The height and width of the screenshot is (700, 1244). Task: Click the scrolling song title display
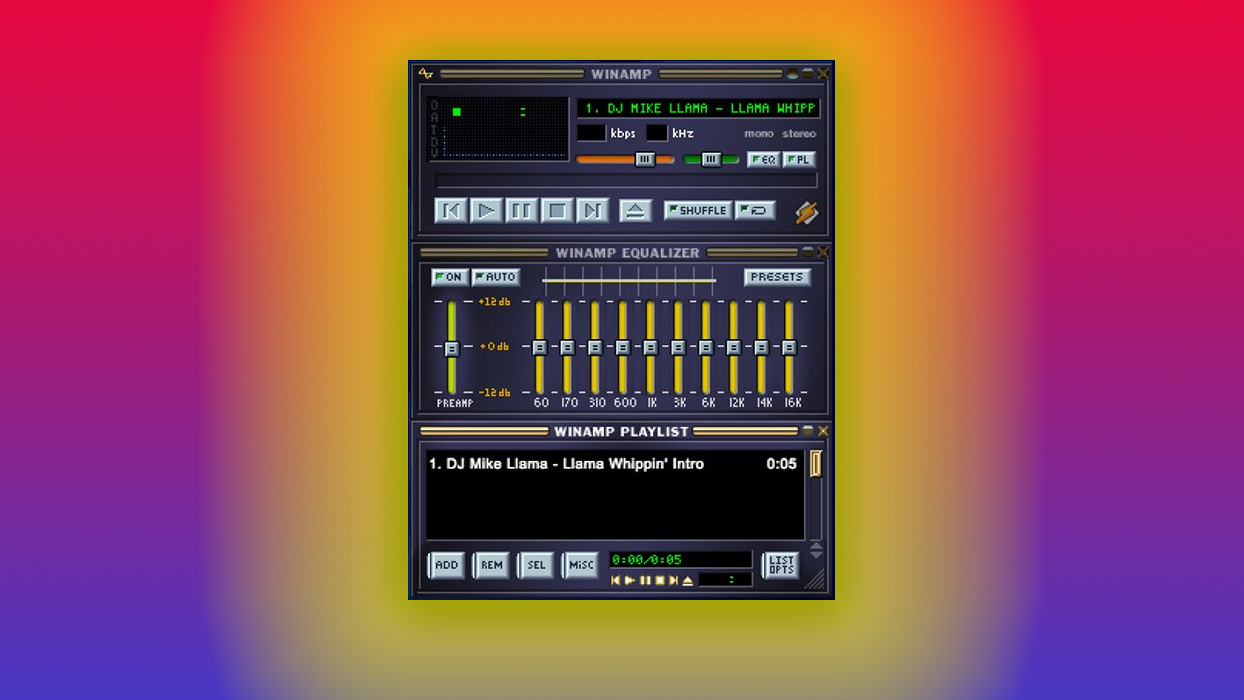point(699,108)
